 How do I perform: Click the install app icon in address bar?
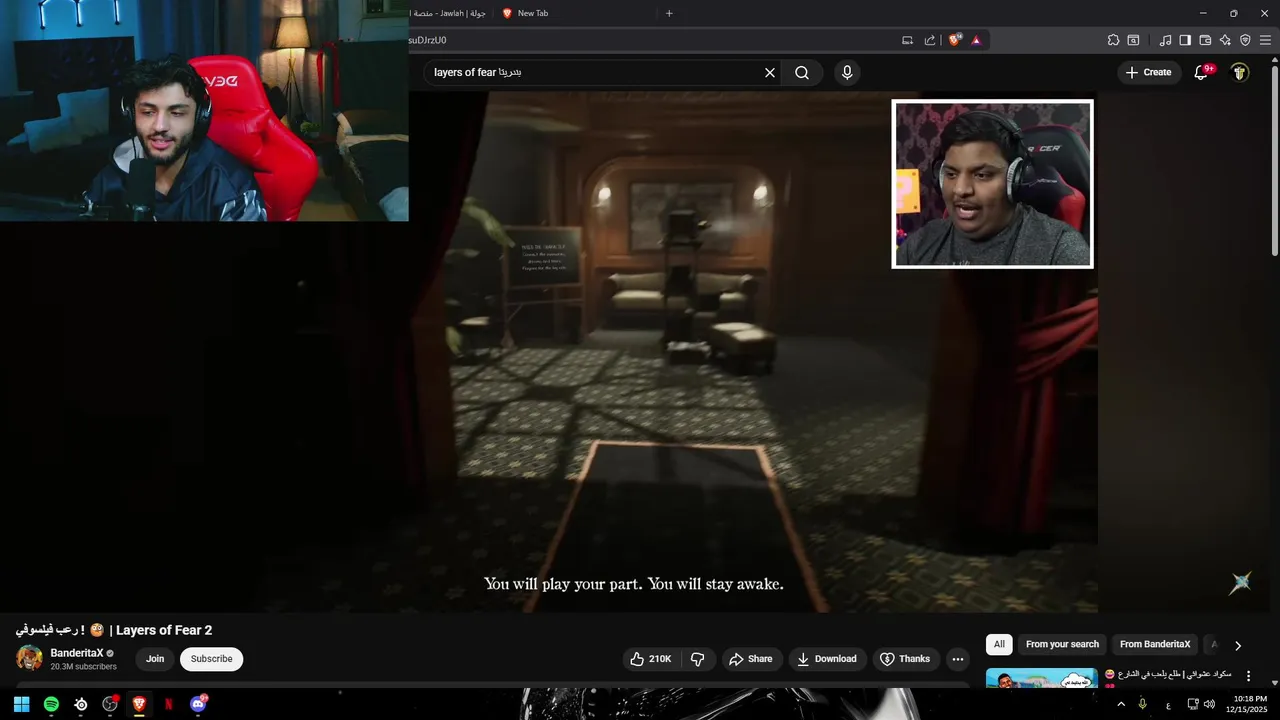point(907,40)
